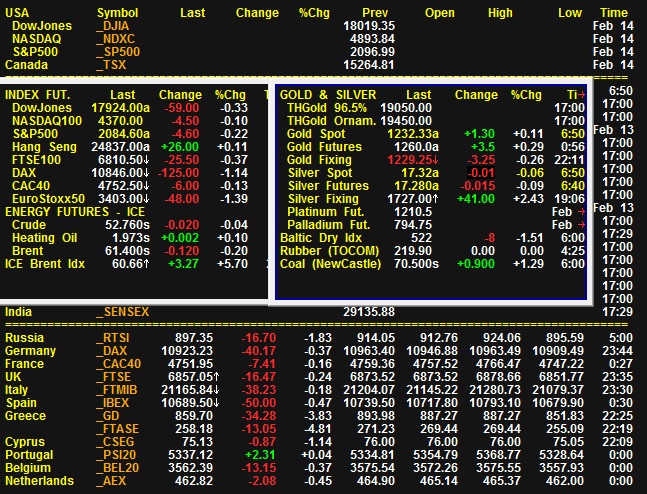Click Russia last value 897.35
The height and width of the screenshot is (494, 647).
pyautogui.click(x=194, y=338)
